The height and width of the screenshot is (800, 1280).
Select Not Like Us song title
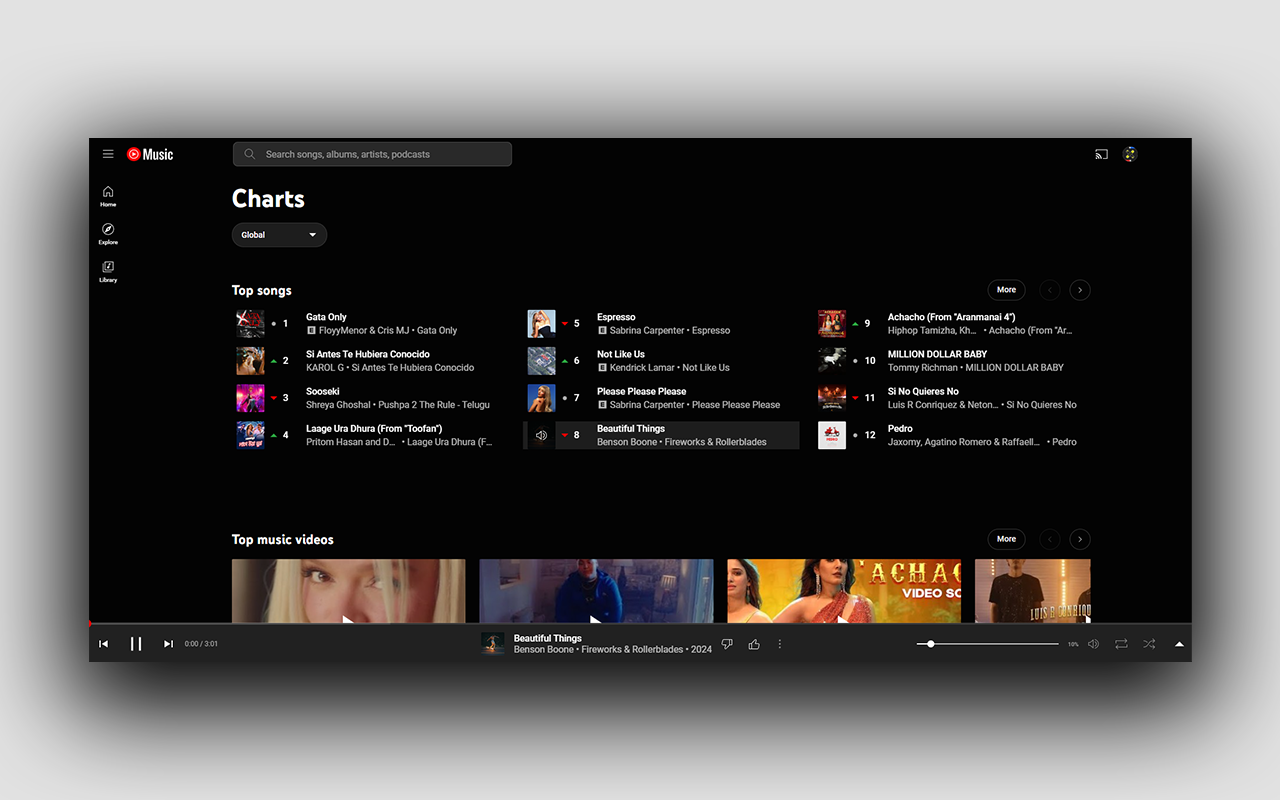tap(621, 354)
